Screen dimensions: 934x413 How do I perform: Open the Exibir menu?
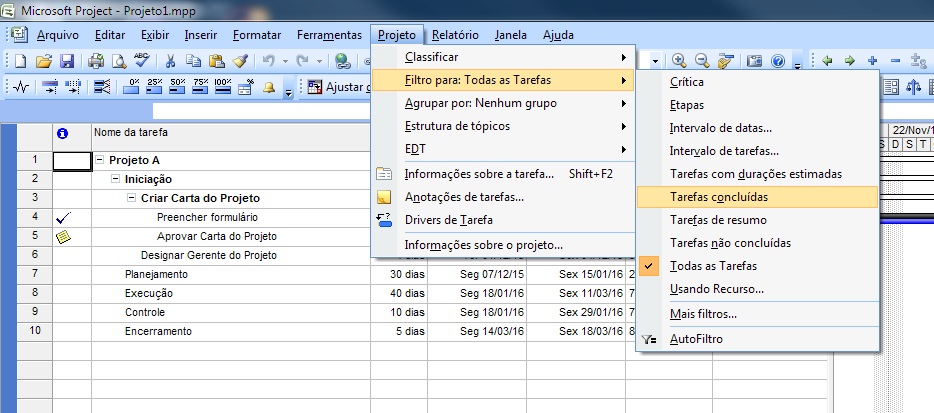click(155, 35)
